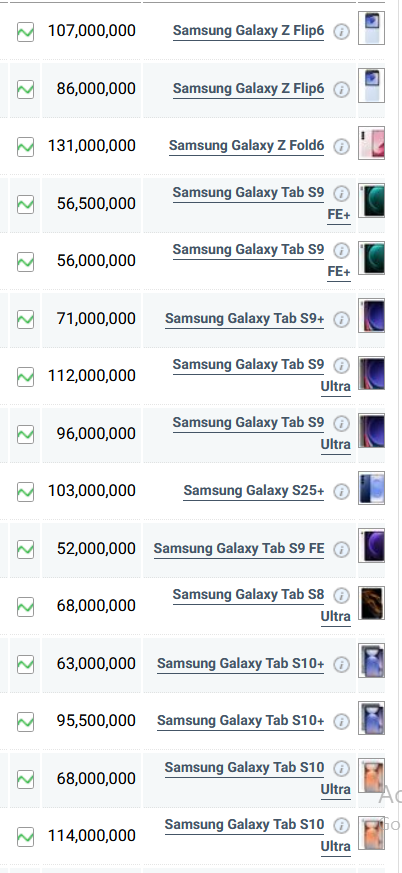
Task: Open chart icon beside 114,000,000 price
Action: coord(25,836)
